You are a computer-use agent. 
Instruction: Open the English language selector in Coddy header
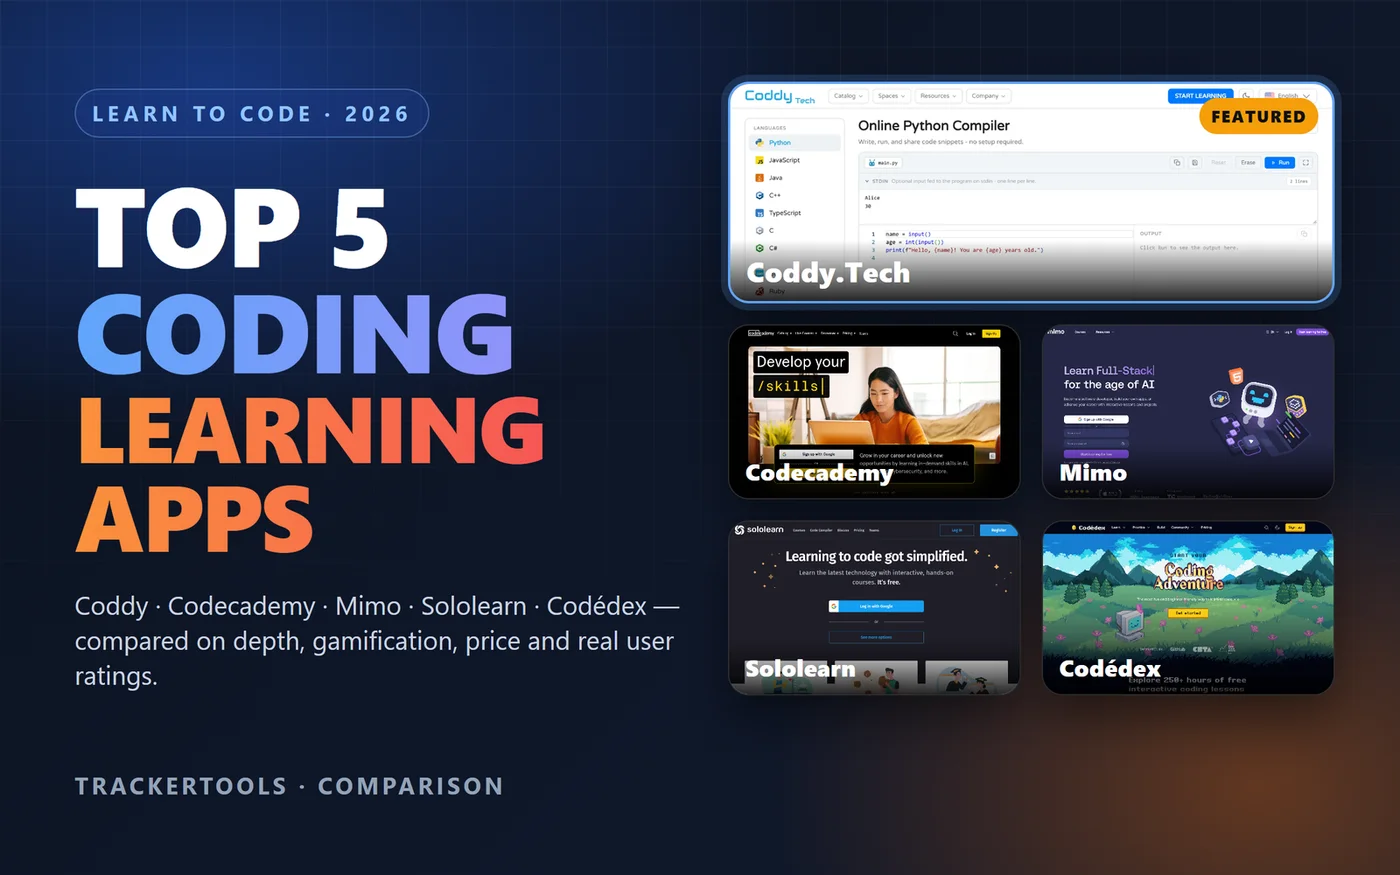(1287, 96)
